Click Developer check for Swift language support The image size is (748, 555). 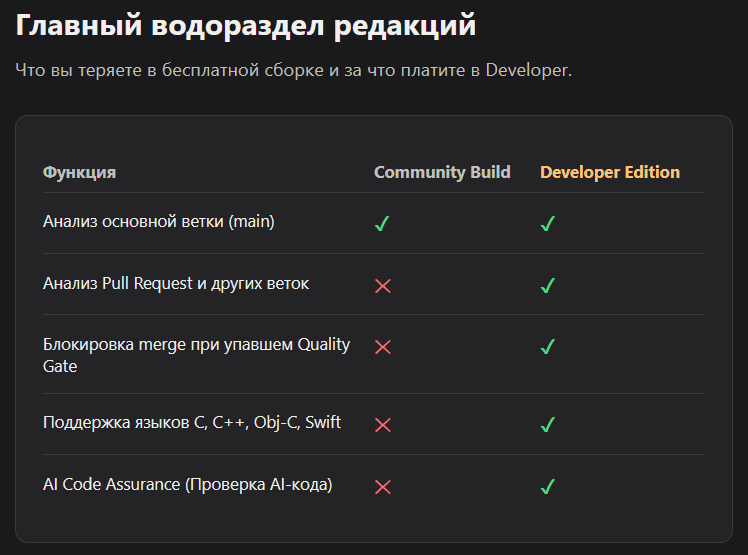click(548, 424)
